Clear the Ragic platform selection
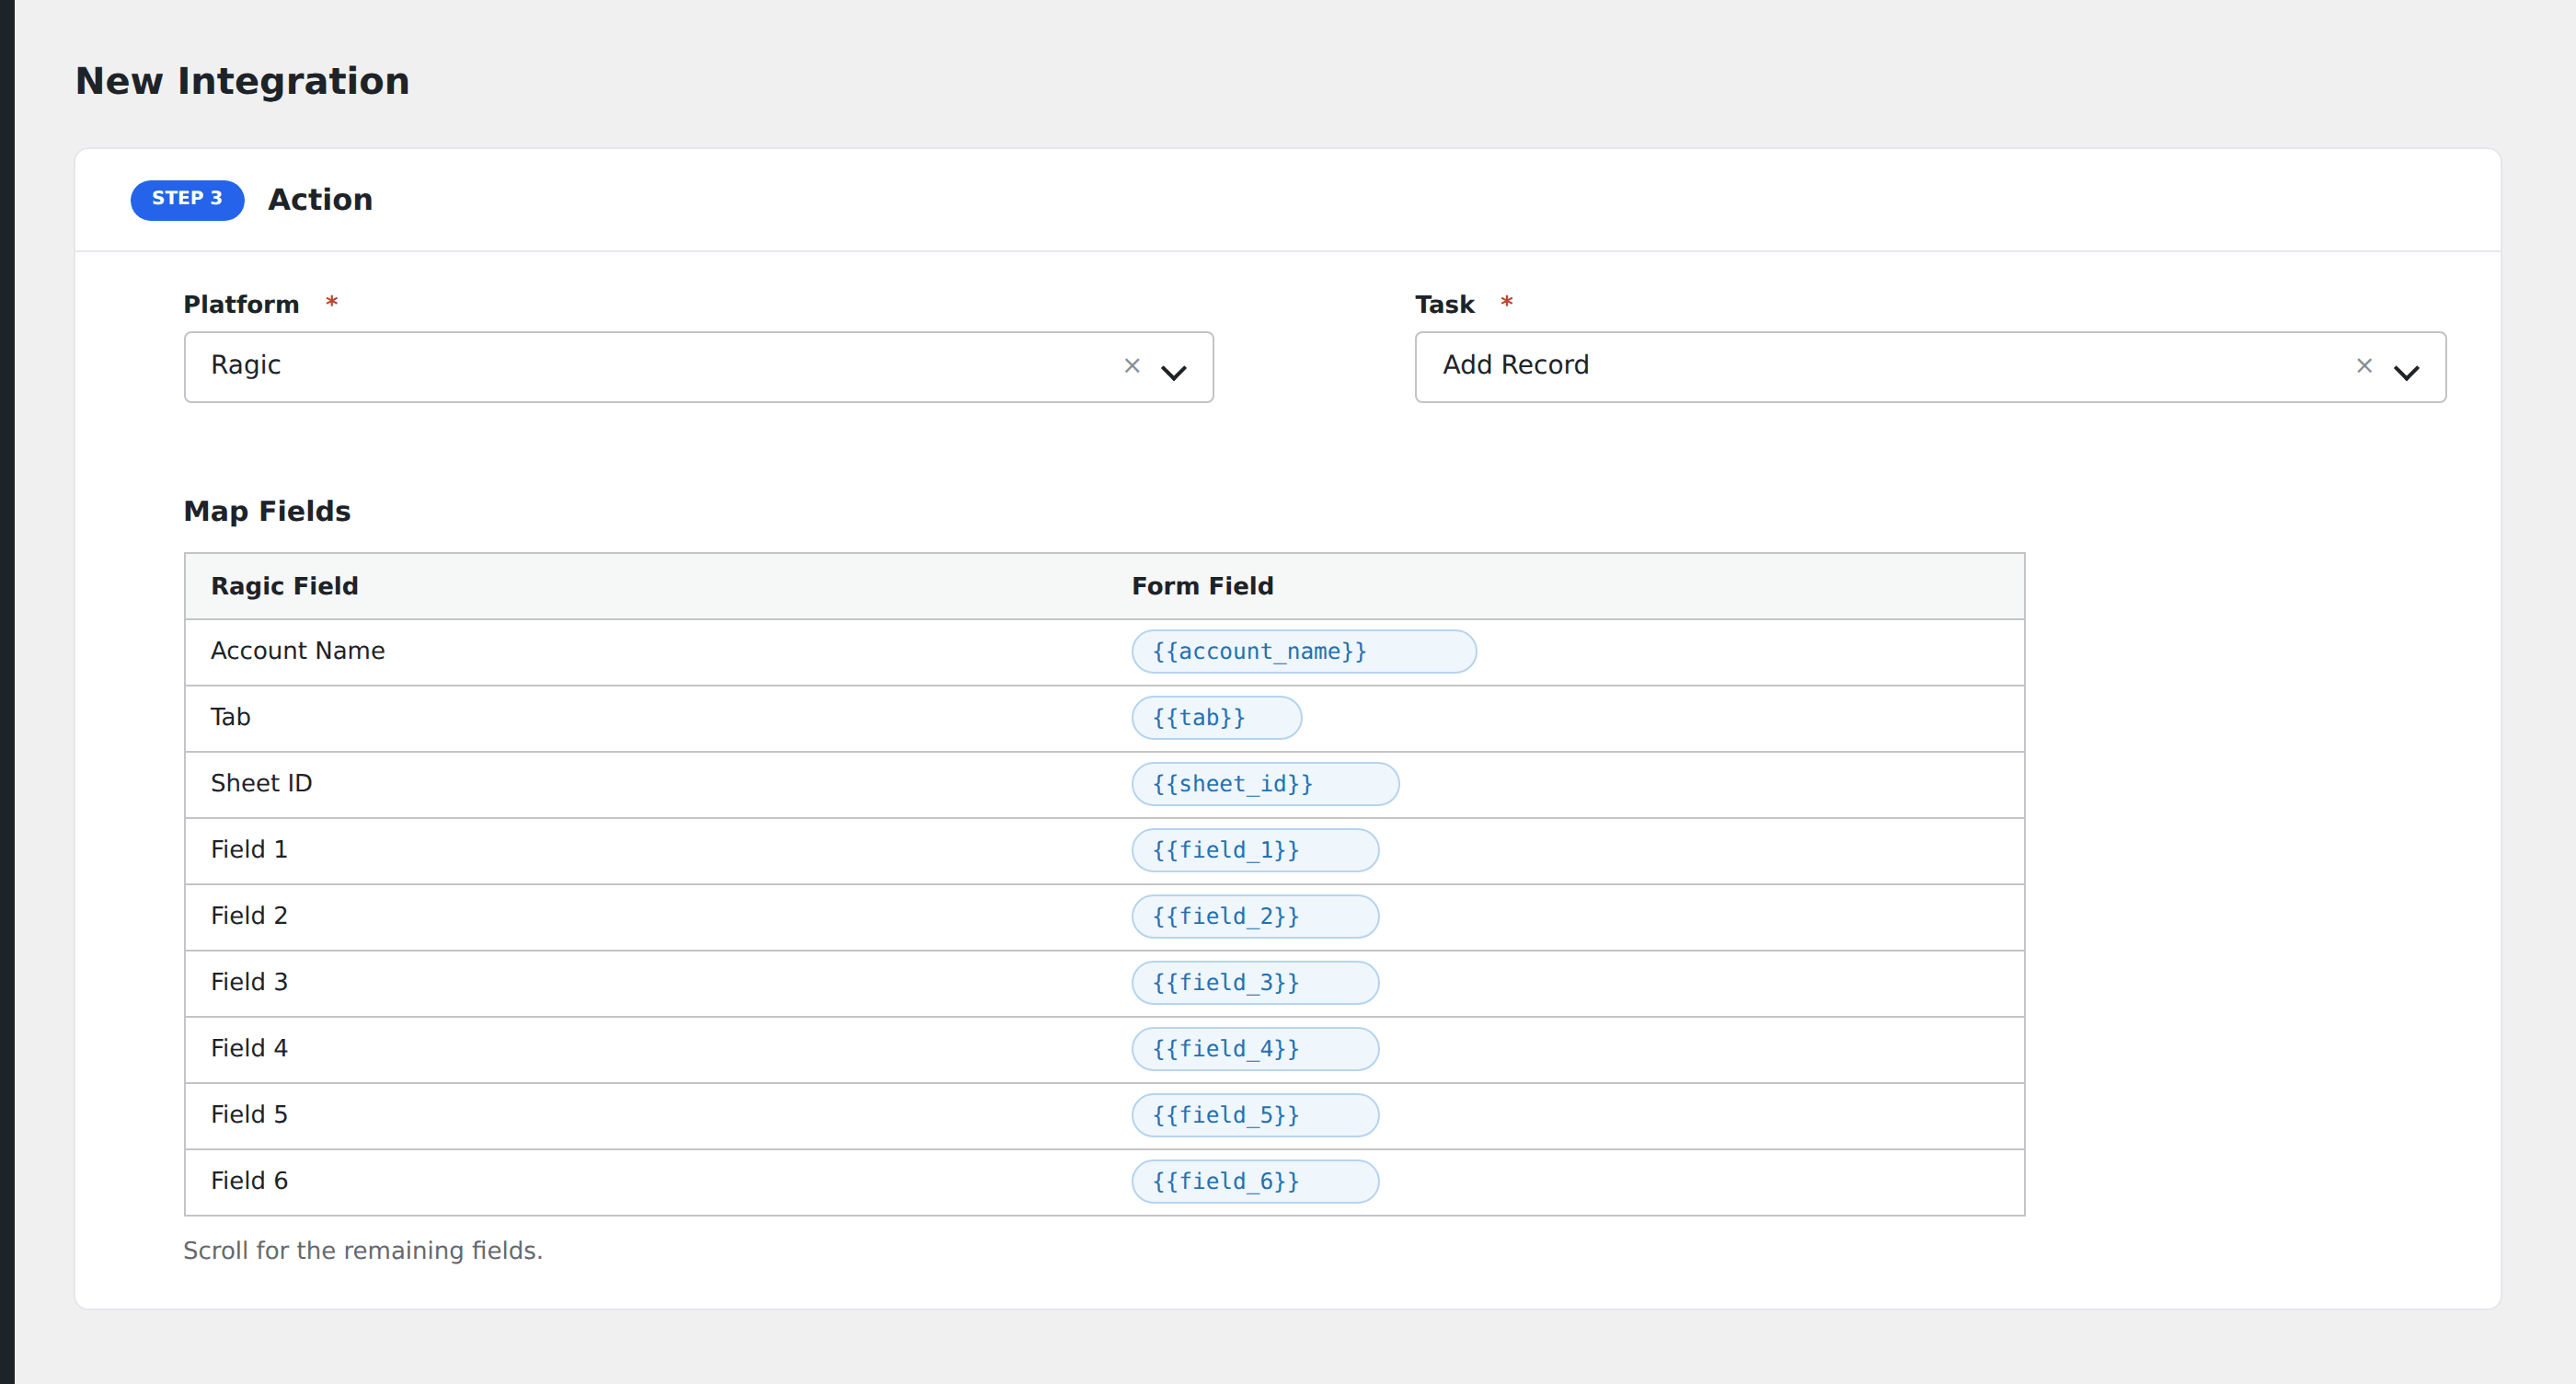This screenshot has width=2576, height=1384. [1132, 366]
